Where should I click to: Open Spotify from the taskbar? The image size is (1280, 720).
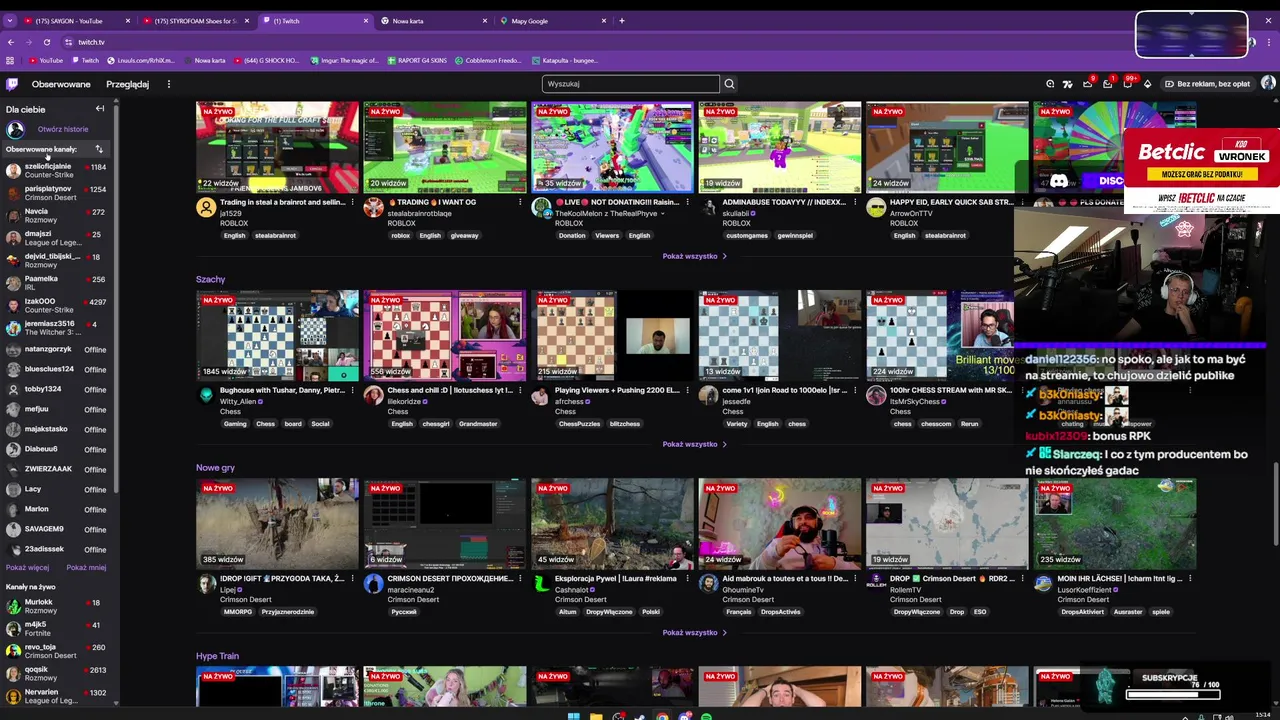[x=706, y=716]
